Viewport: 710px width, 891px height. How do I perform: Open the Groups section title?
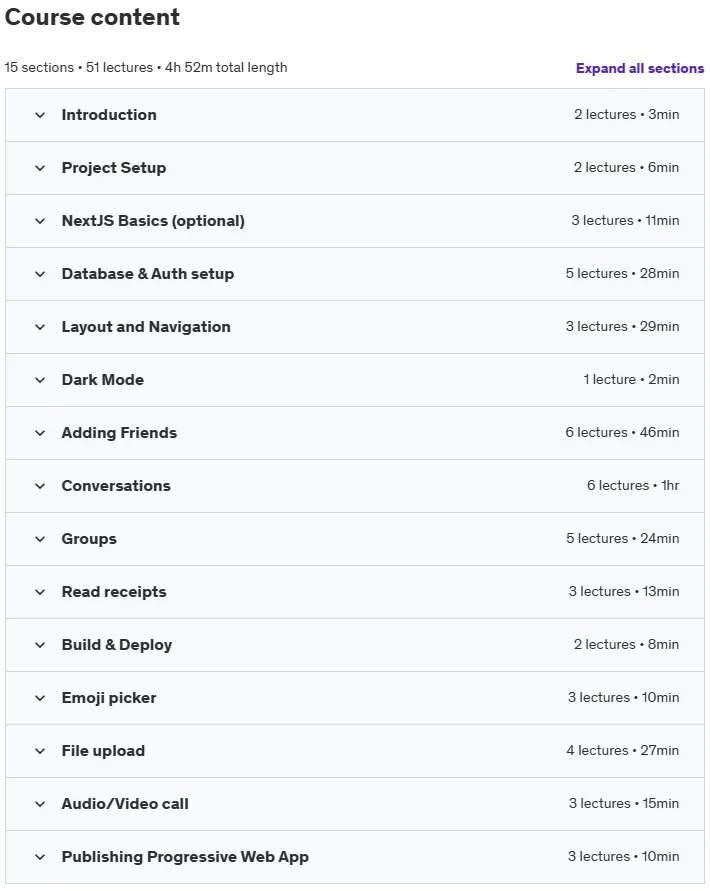(89, 539)
